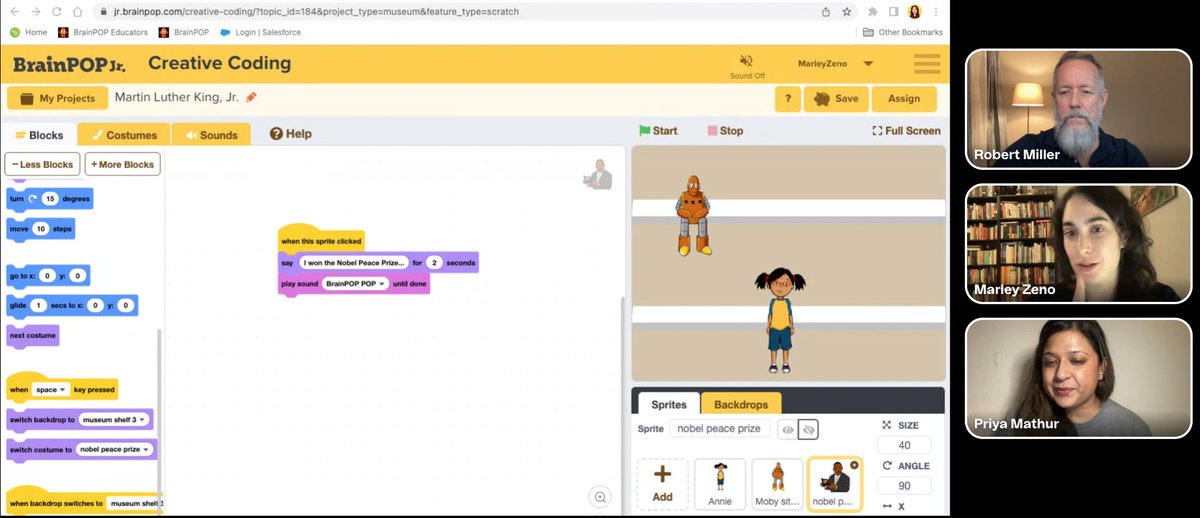Image resolution: width=1200 pixels, height=518 pixels.
Task: Enter Full Screen stage mode
Action: [x=906, y=130]
